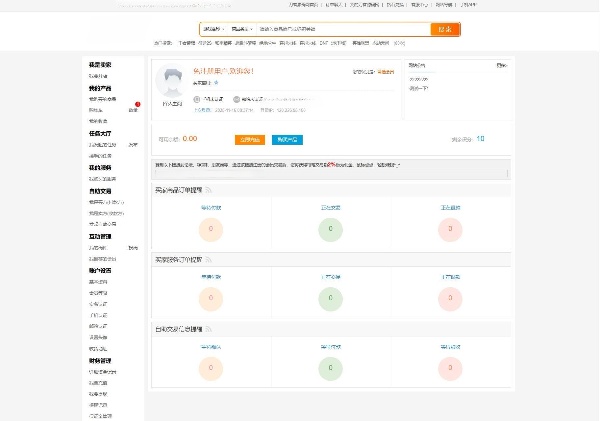This screenshot has height=421, width=600.
Task: Click the orange button beside the 0.00 balance
Action: [250, 140]
